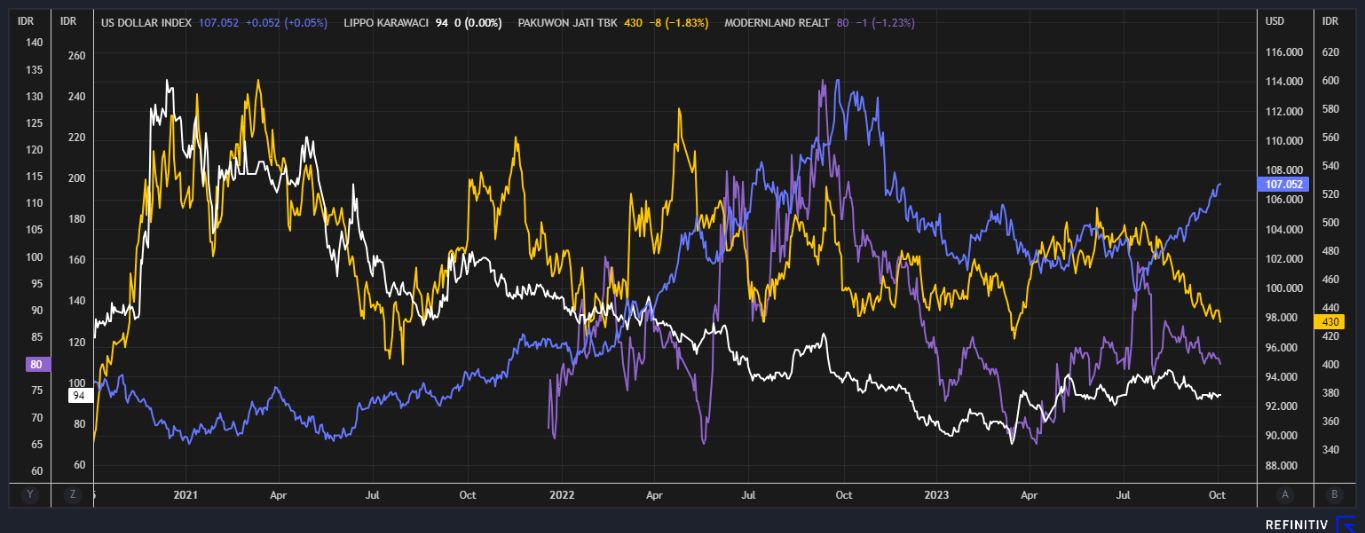Image resolution: width=1365 pixels, height=533 pixels.
Task: Click the A axis selector button
Action: (x=1284, y=495)
